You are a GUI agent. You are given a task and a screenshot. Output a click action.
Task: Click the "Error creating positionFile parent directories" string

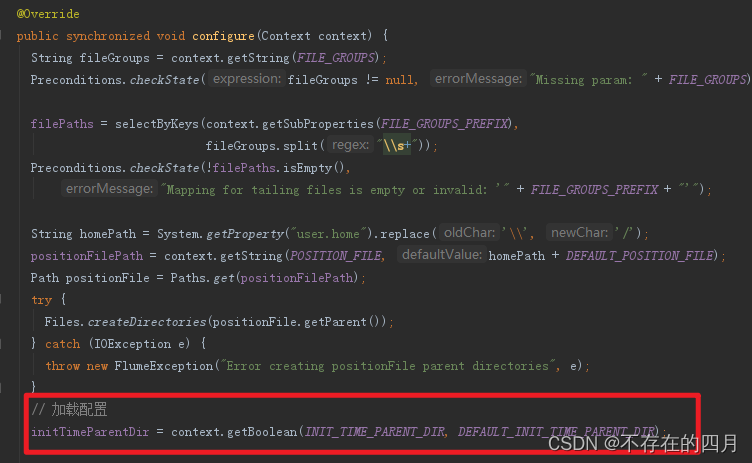(x=388, y=366)
